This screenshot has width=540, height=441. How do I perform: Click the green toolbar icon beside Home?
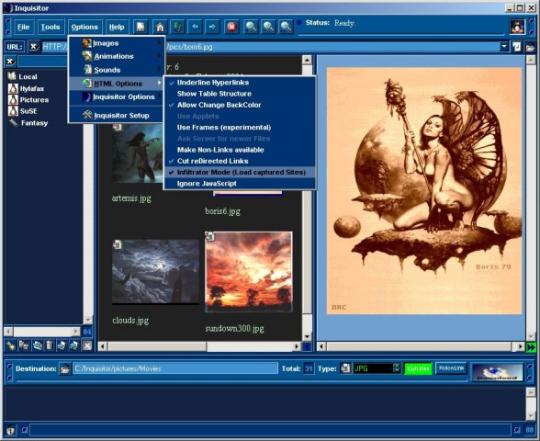(x=177, y=27)
